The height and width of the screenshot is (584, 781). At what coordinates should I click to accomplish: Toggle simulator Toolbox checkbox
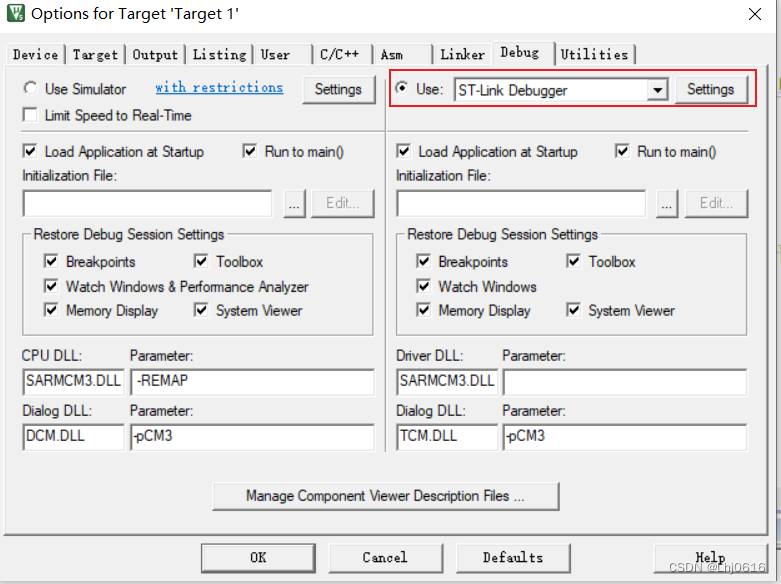(201, 261)
